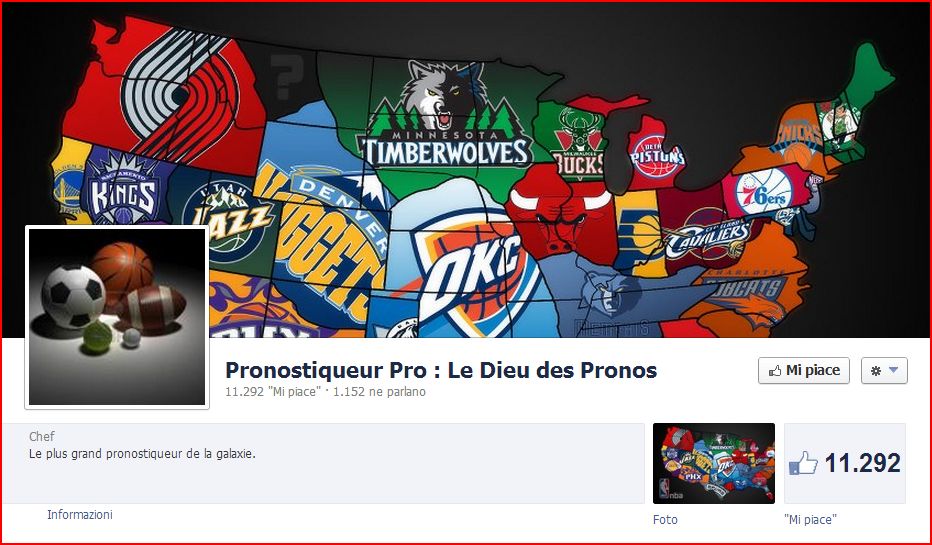Click the page description about pronostiqueur
This screenshot has height=545, width=932.
point(142,454)
